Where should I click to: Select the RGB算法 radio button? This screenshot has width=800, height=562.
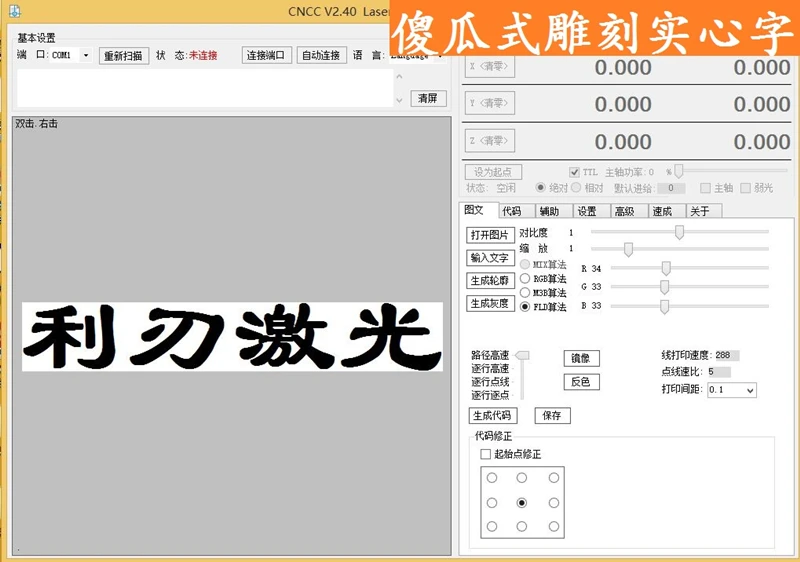(x=525, y=278)
